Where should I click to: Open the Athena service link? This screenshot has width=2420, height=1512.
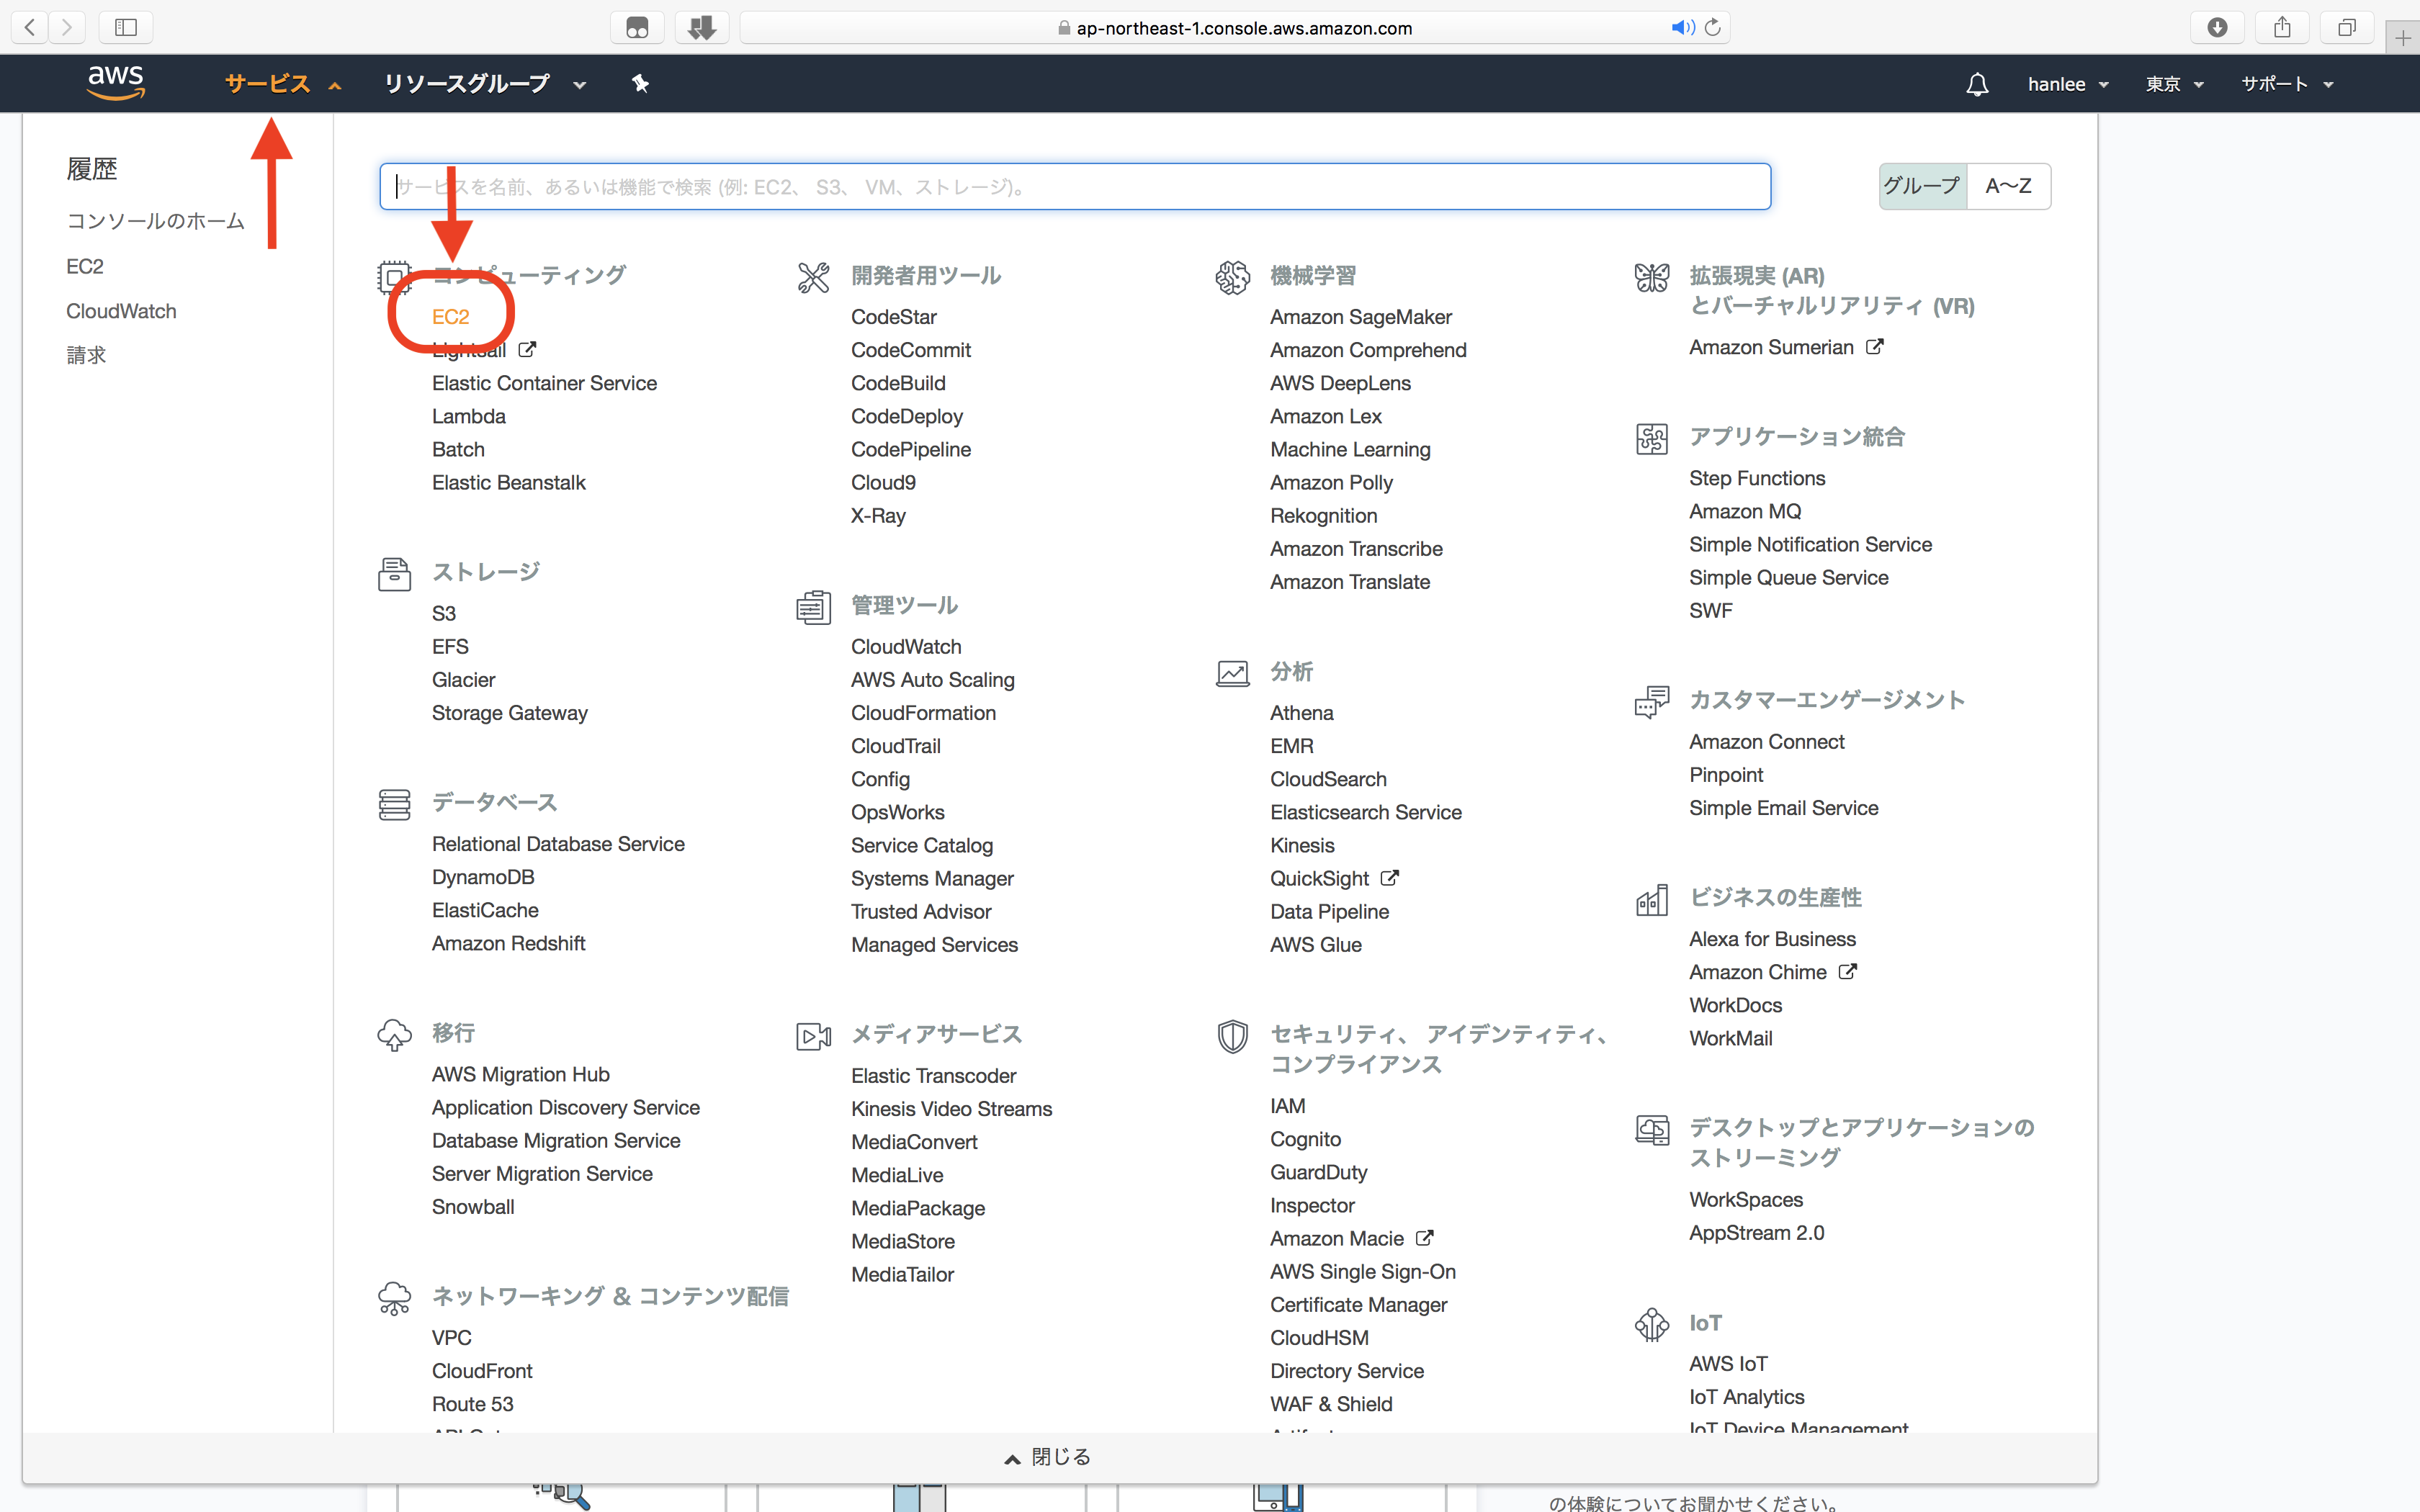pos(1301,713)
